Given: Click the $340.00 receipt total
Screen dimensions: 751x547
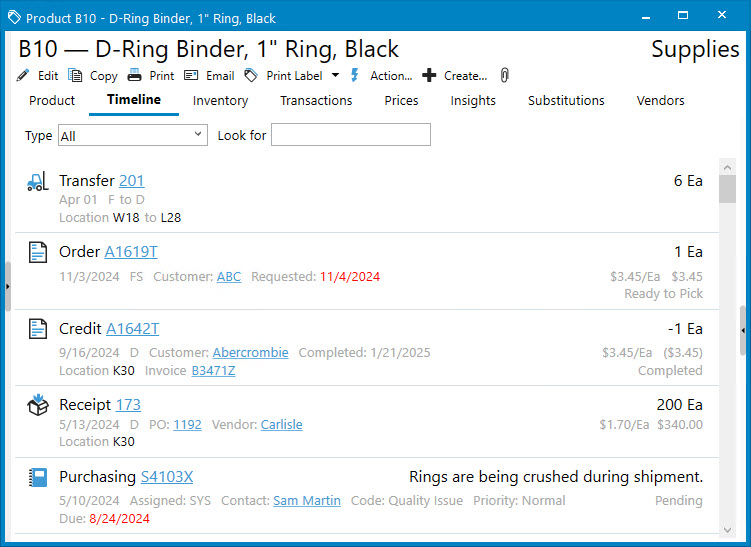Looking at the screenshot, I should (680, 424).
